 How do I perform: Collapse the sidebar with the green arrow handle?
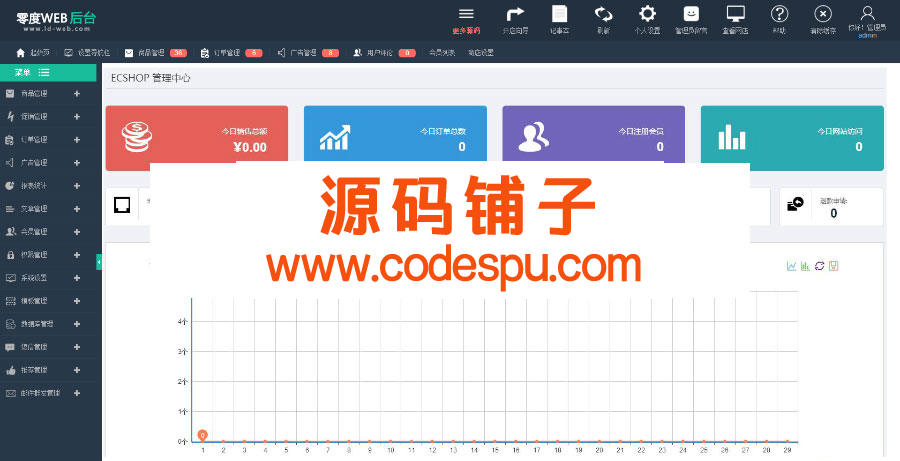coord(99,262)
